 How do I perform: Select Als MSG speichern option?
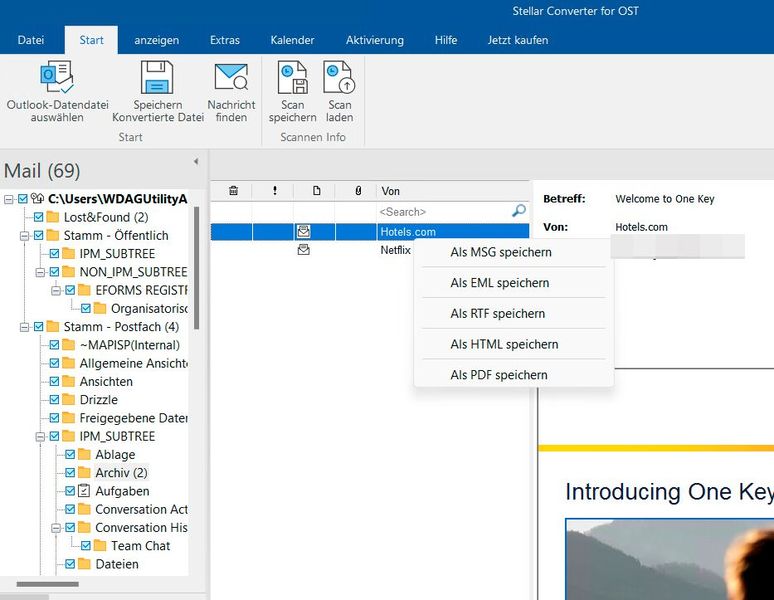pyautogui.click(x=500, y=252)
